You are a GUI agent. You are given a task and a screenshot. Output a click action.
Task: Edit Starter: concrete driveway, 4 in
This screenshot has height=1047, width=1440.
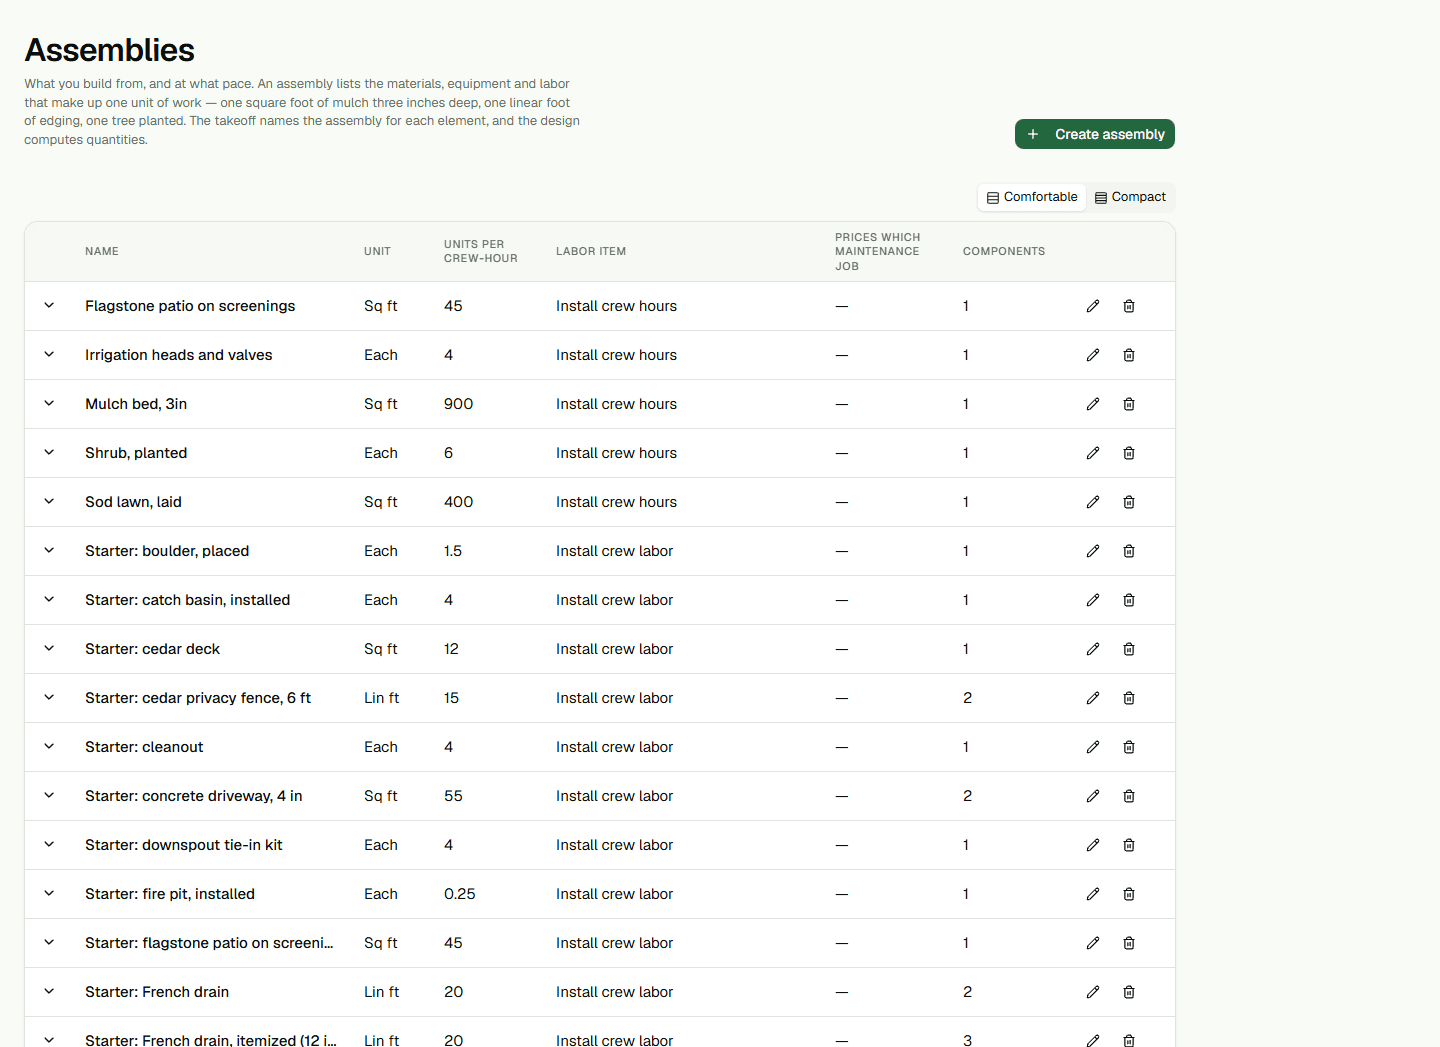pos(1093,796)
